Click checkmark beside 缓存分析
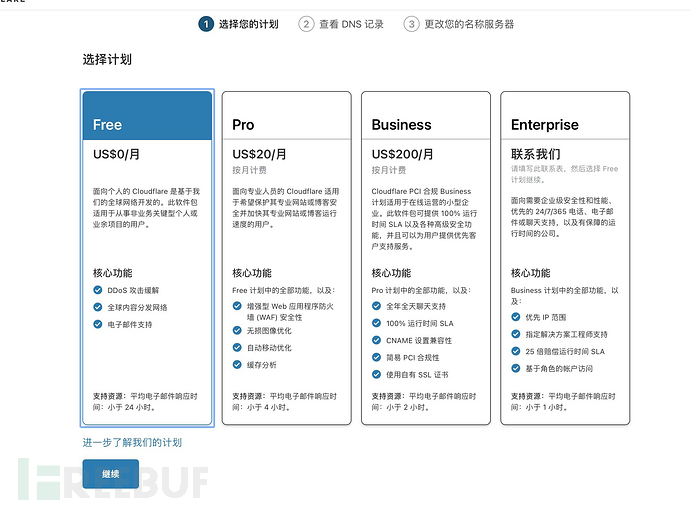 pos(237,364)
